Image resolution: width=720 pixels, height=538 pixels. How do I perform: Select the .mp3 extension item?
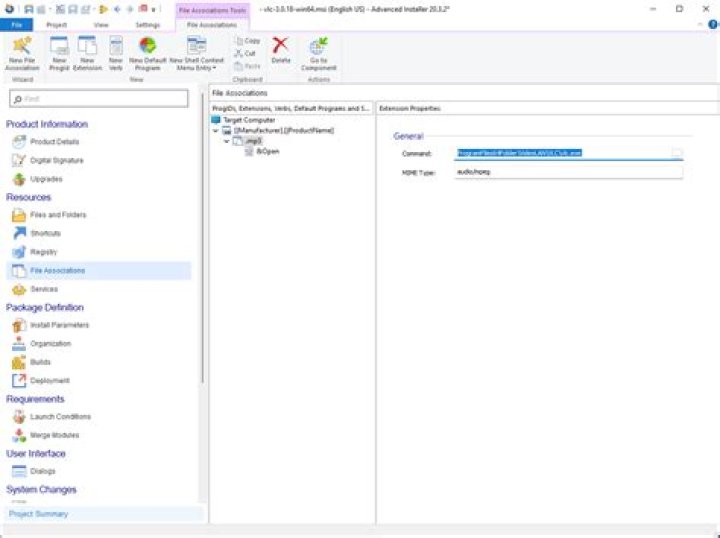point(253,141)
